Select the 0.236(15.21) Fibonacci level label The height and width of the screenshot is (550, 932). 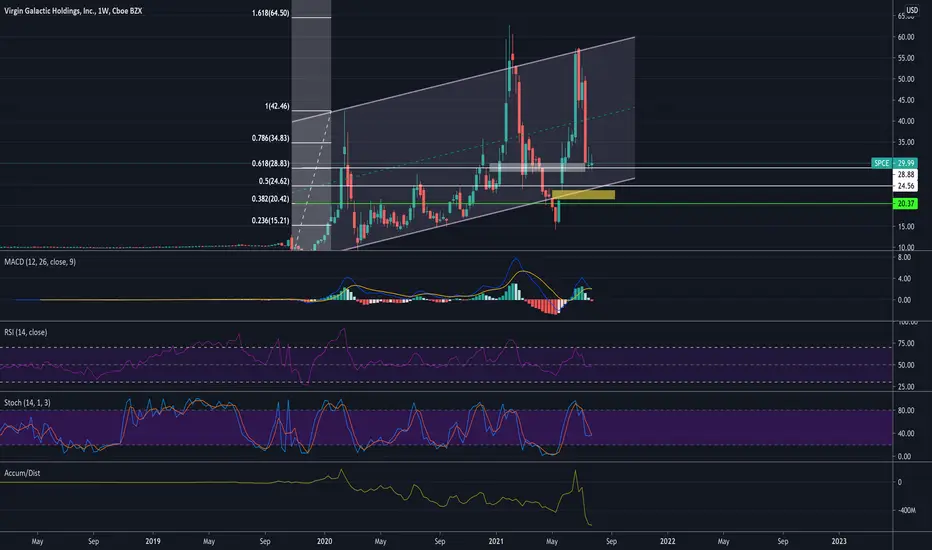270,221
